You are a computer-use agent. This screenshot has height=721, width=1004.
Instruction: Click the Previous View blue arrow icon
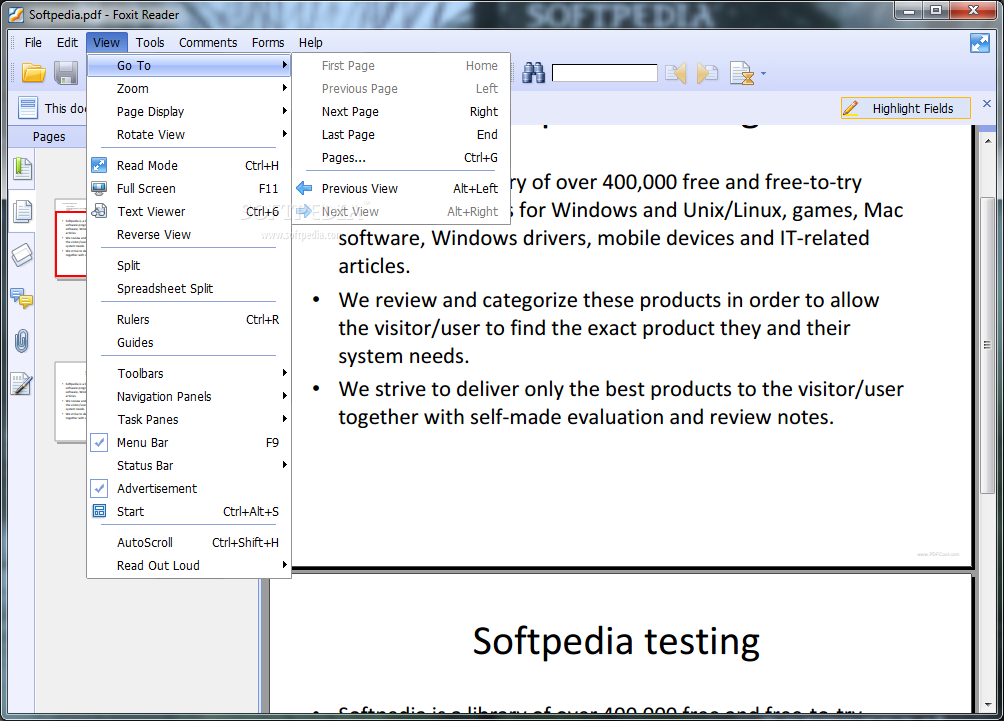[304, 188]
